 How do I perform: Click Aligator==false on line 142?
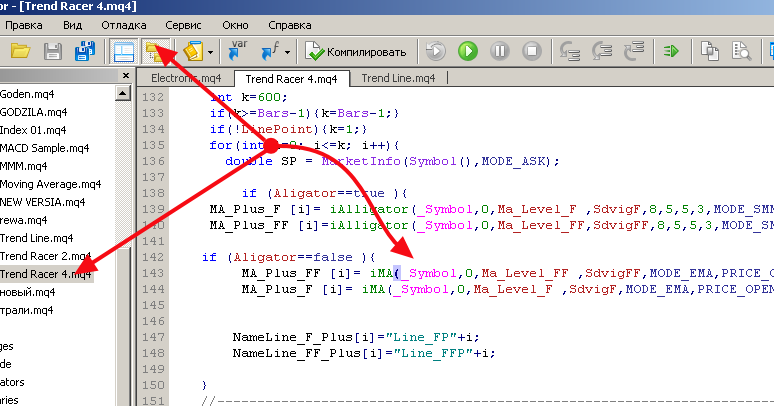click(293, 257)
